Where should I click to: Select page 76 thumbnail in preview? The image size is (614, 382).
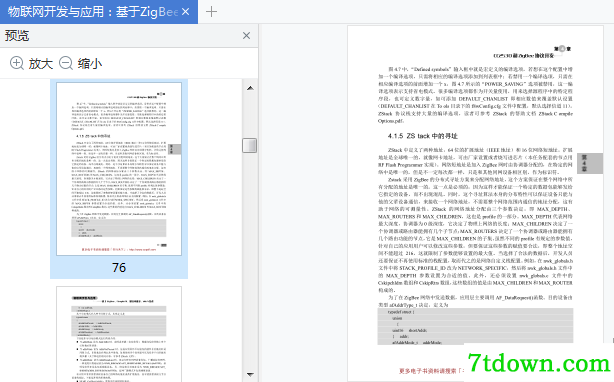pyautogui.click(x=119, y=169)
